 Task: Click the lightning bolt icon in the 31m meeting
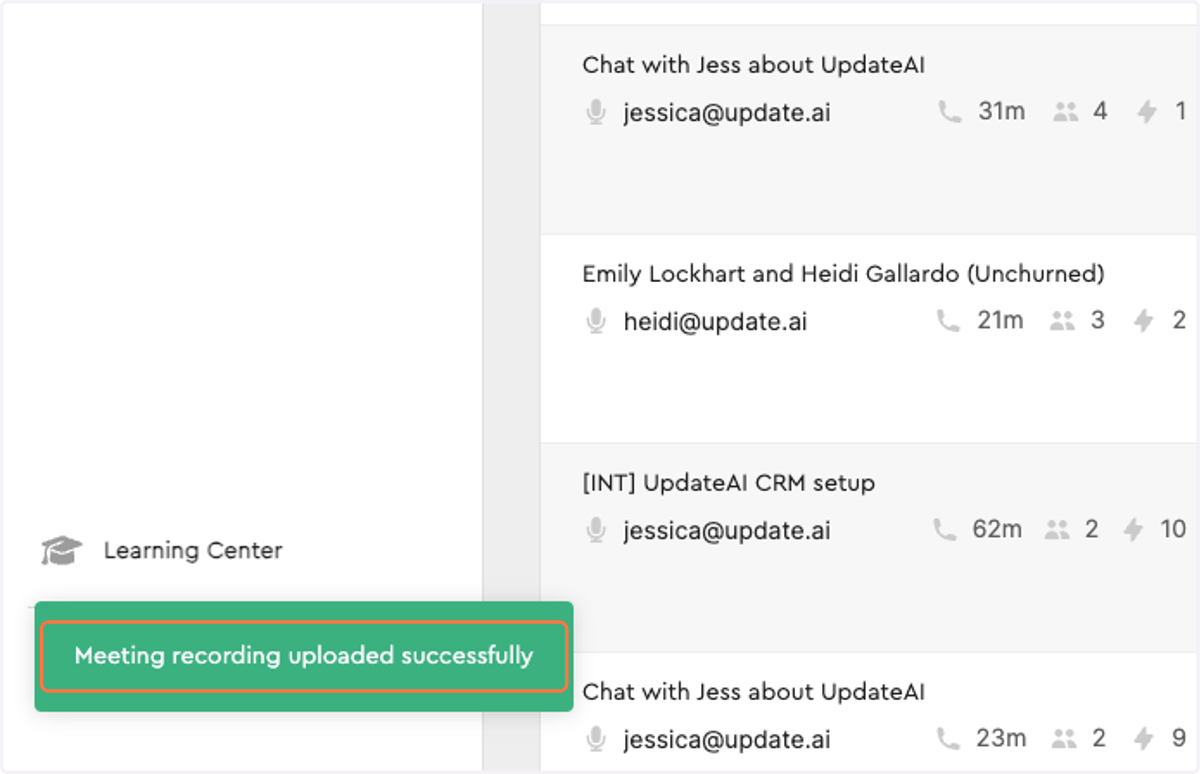(x=1147, y=112)
